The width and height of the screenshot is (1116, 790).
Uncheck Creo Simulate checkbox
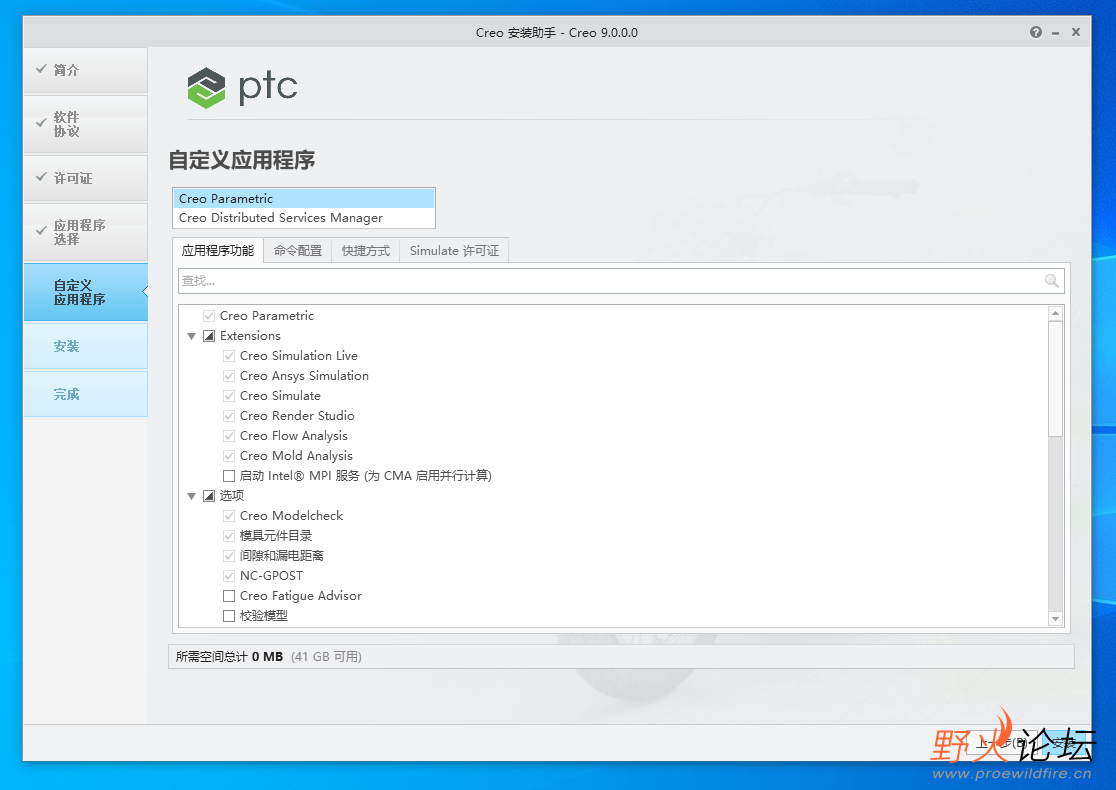point(229,395)
